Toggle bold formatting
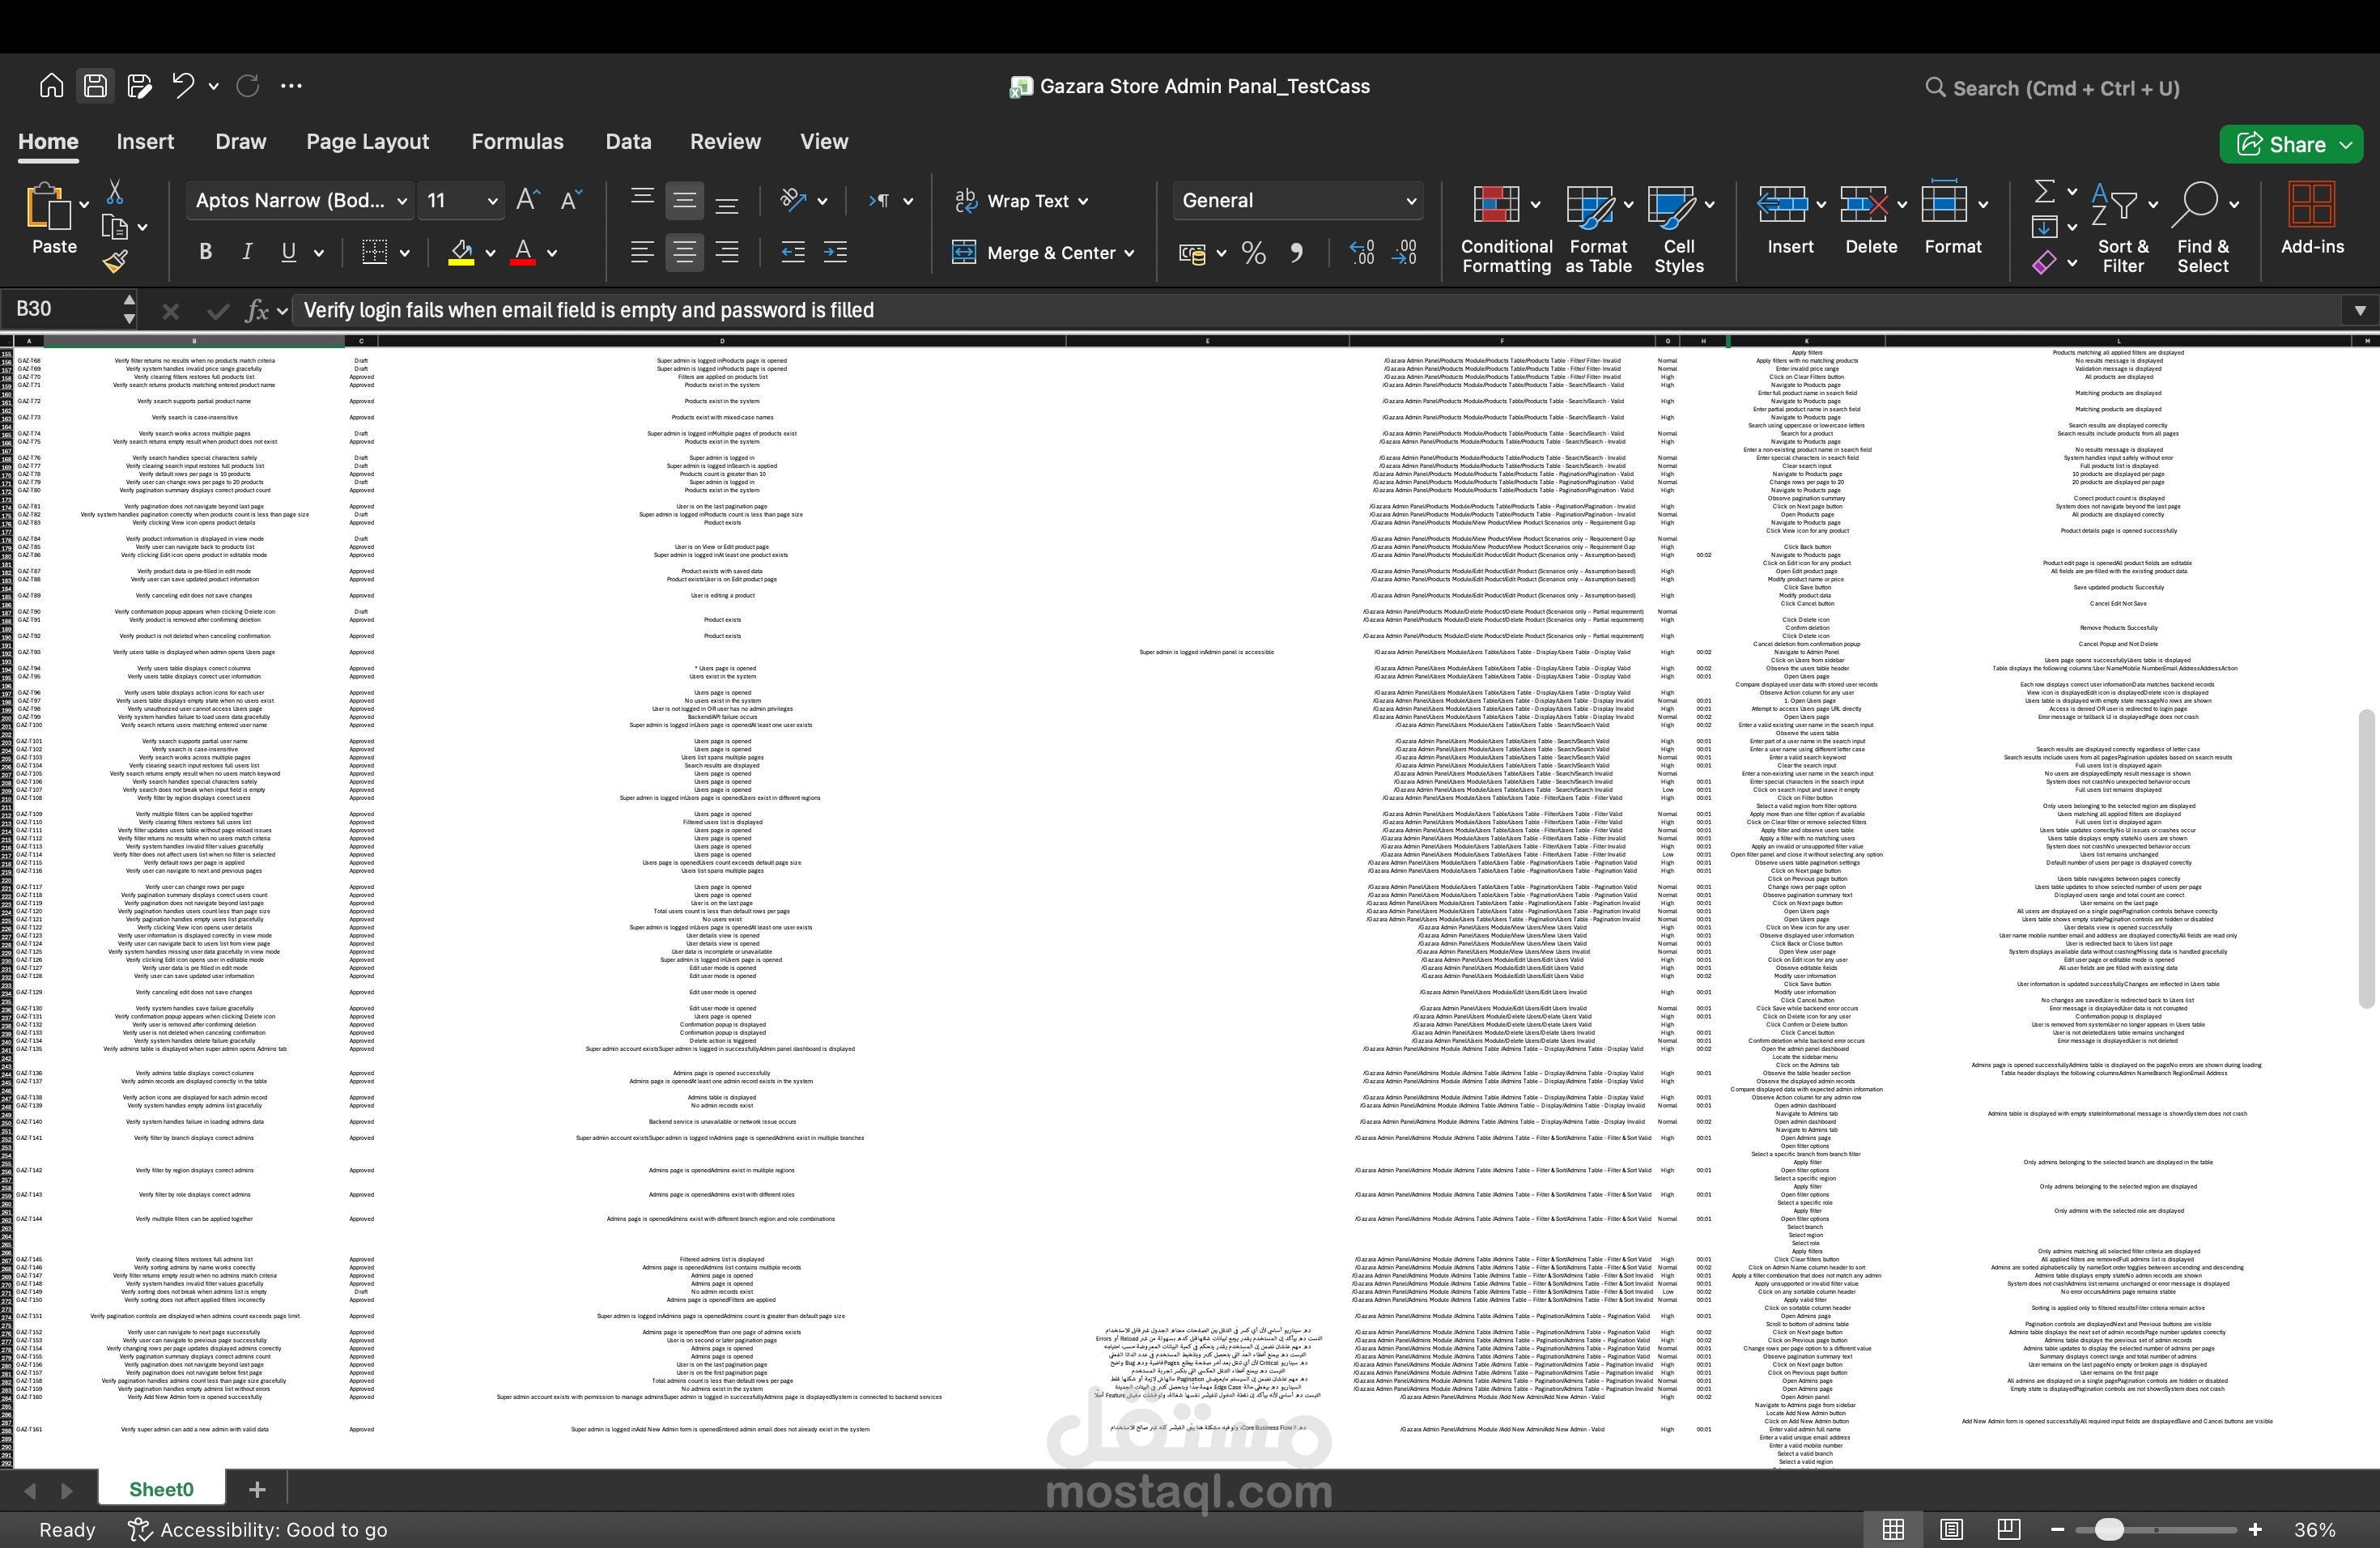This screenshot has width=2380, height=1548. point(205,251)
